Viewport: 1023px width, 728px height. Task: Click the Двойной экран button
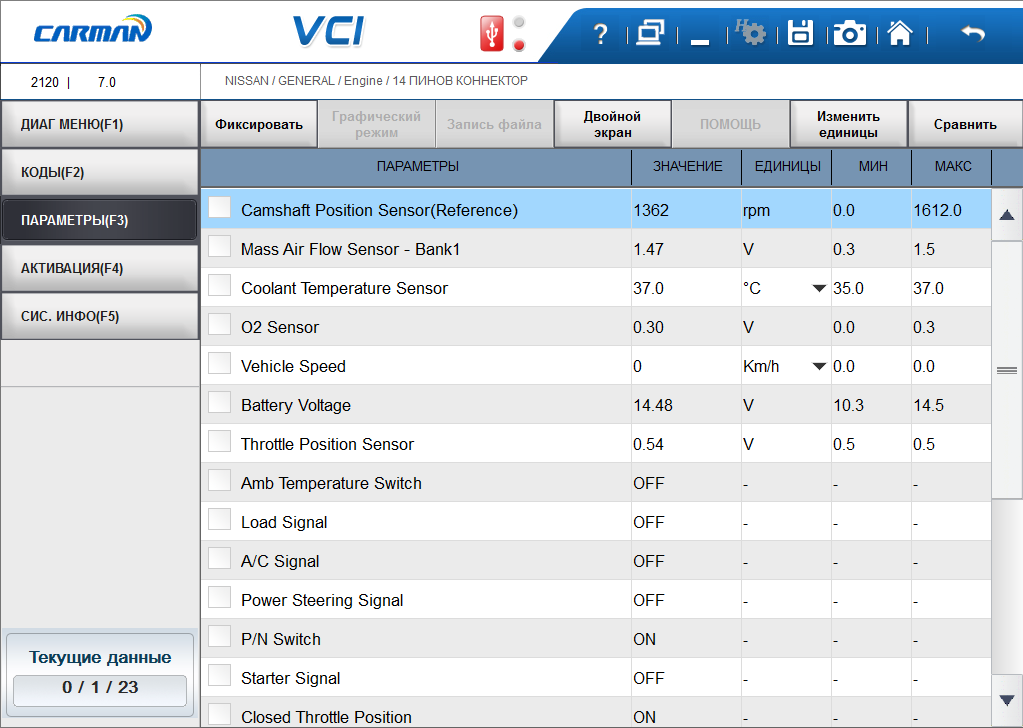(x=613, y=124)
